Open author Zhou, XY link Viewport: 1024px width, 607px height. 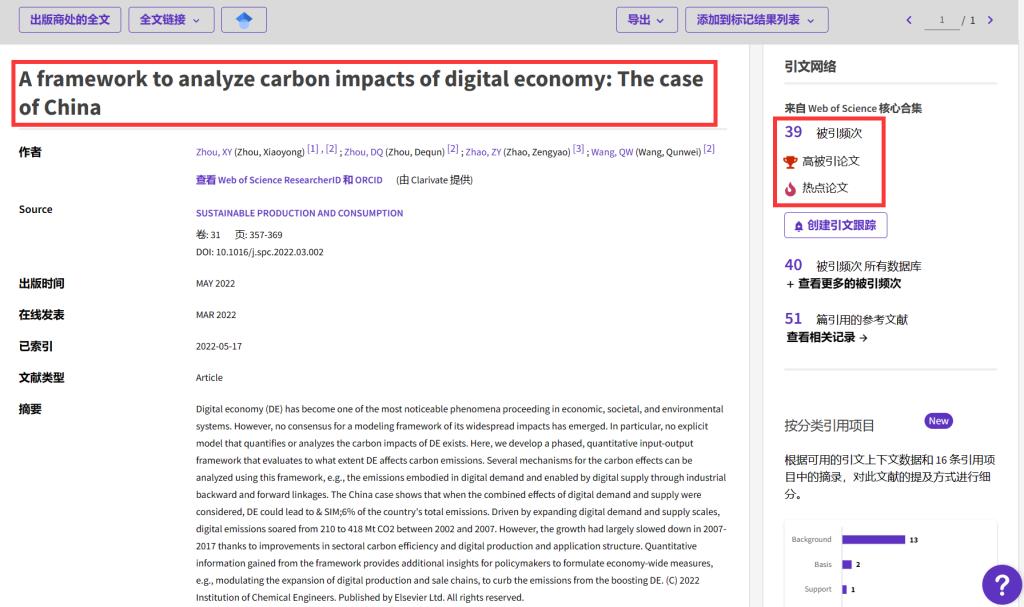(214, 152)
